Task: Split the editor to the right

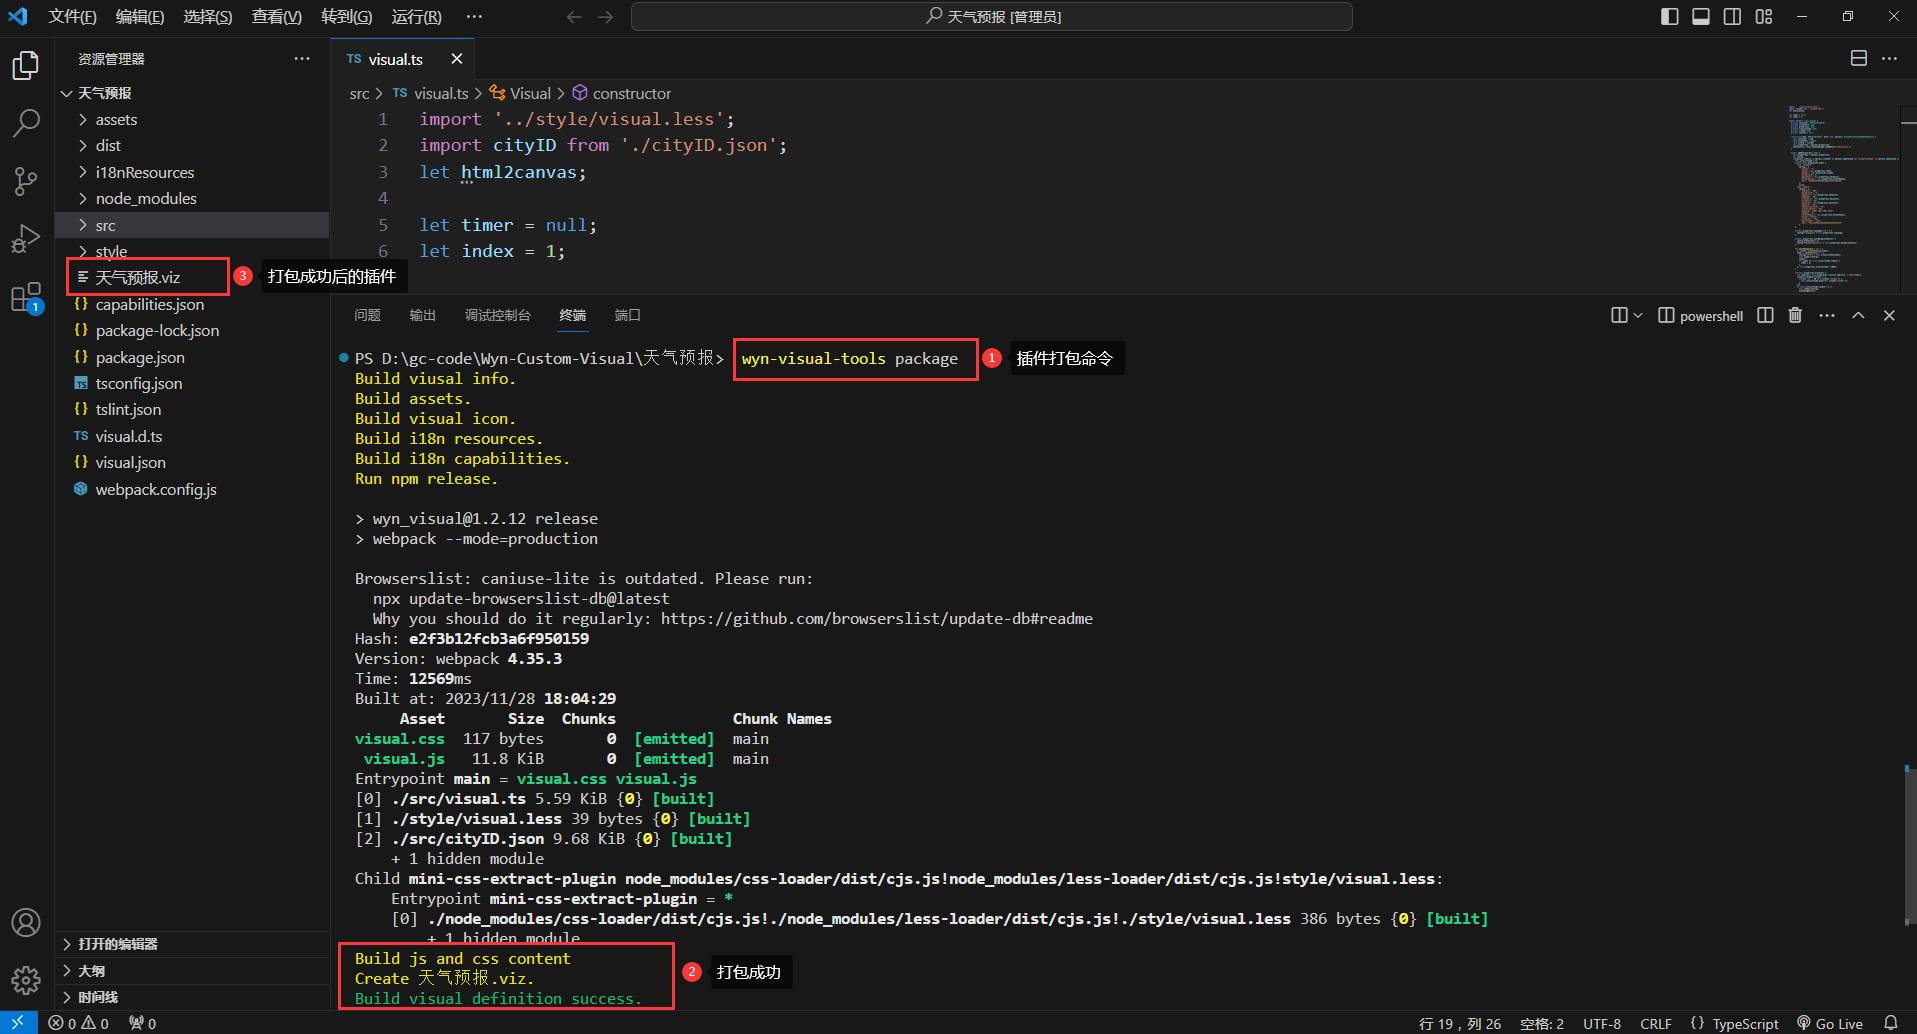Action: click(1858, 59)
